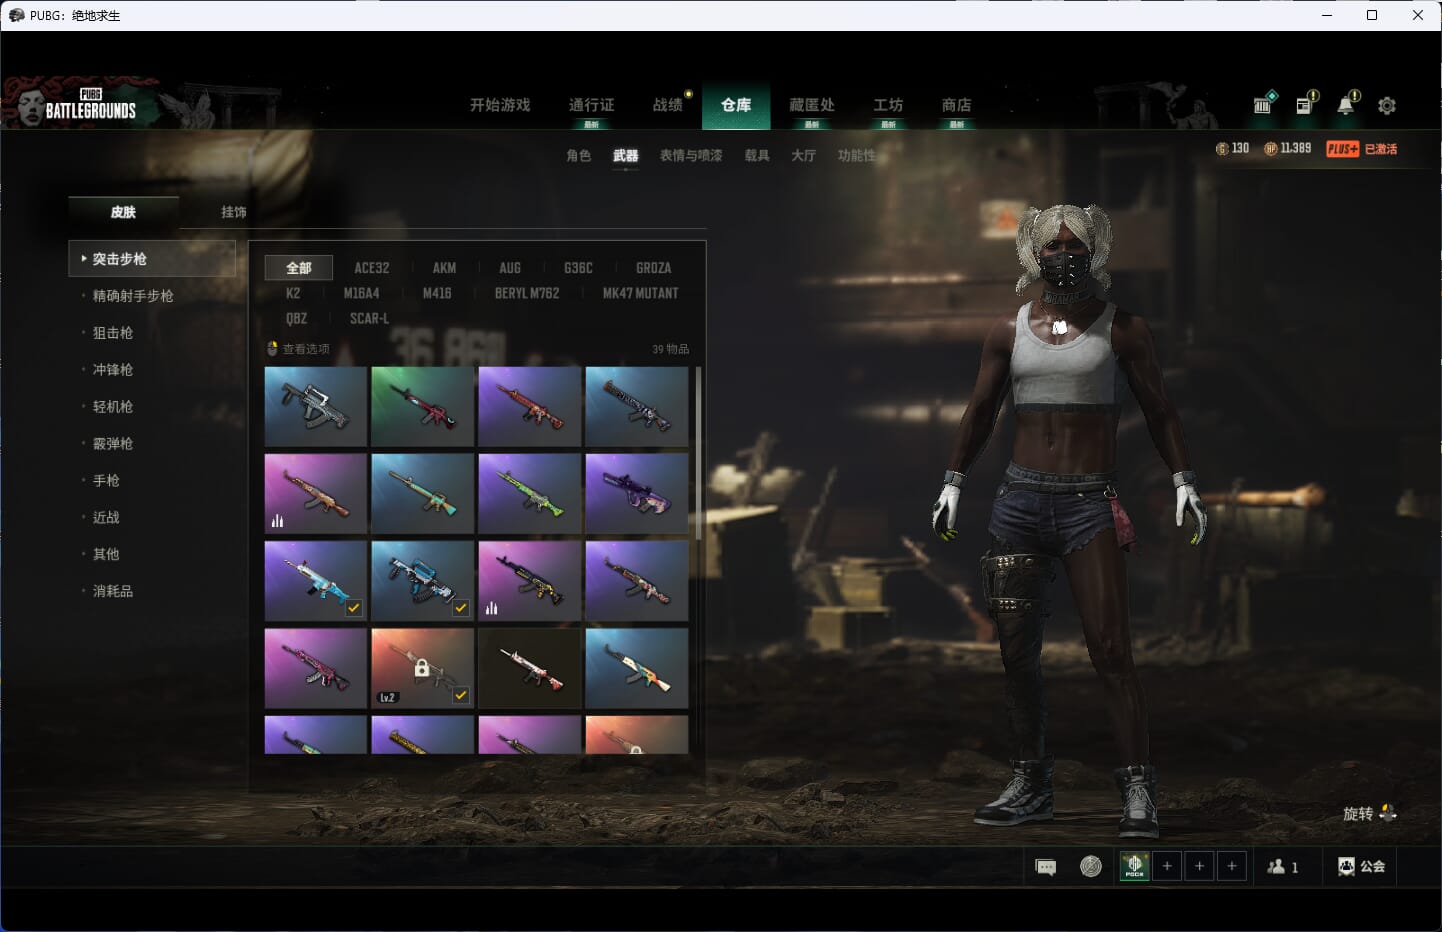Open the settings gear in top bar

pos(1387,105)
